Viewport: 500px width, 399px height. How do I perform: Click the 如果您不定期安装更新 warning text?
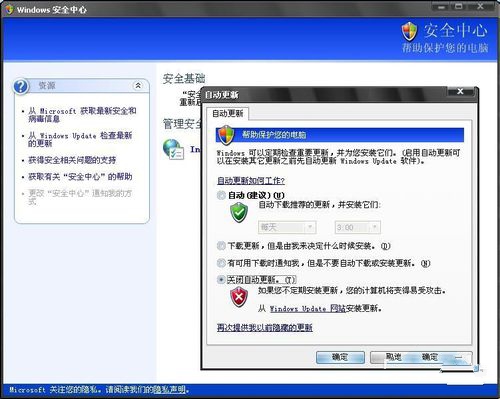click(x=352, y=290)
